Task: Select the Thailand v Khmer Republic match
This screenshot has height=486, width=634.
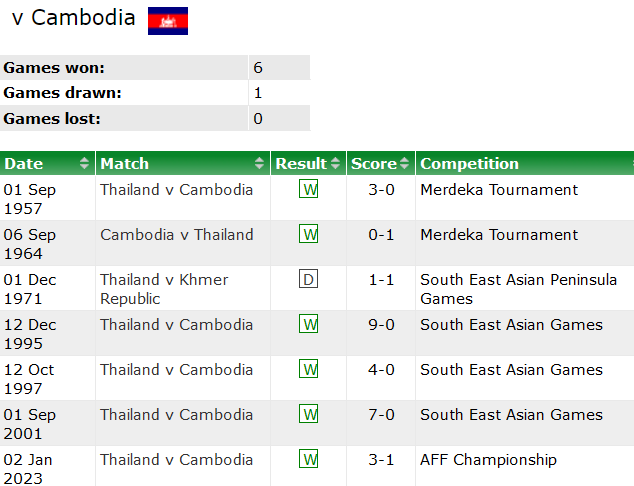Action: (164, 289)
